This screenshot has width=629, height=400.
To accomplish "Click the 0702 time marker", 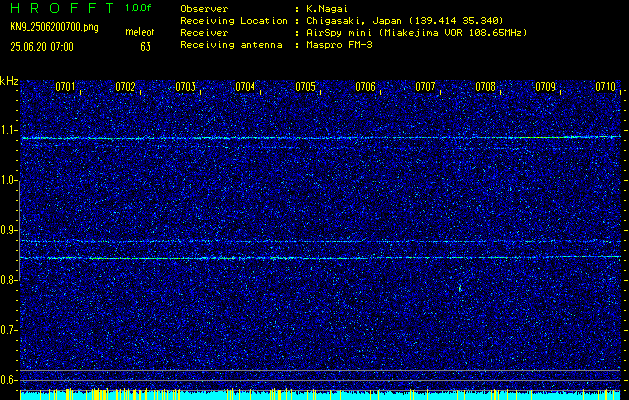I will click(x=125, y=87).
